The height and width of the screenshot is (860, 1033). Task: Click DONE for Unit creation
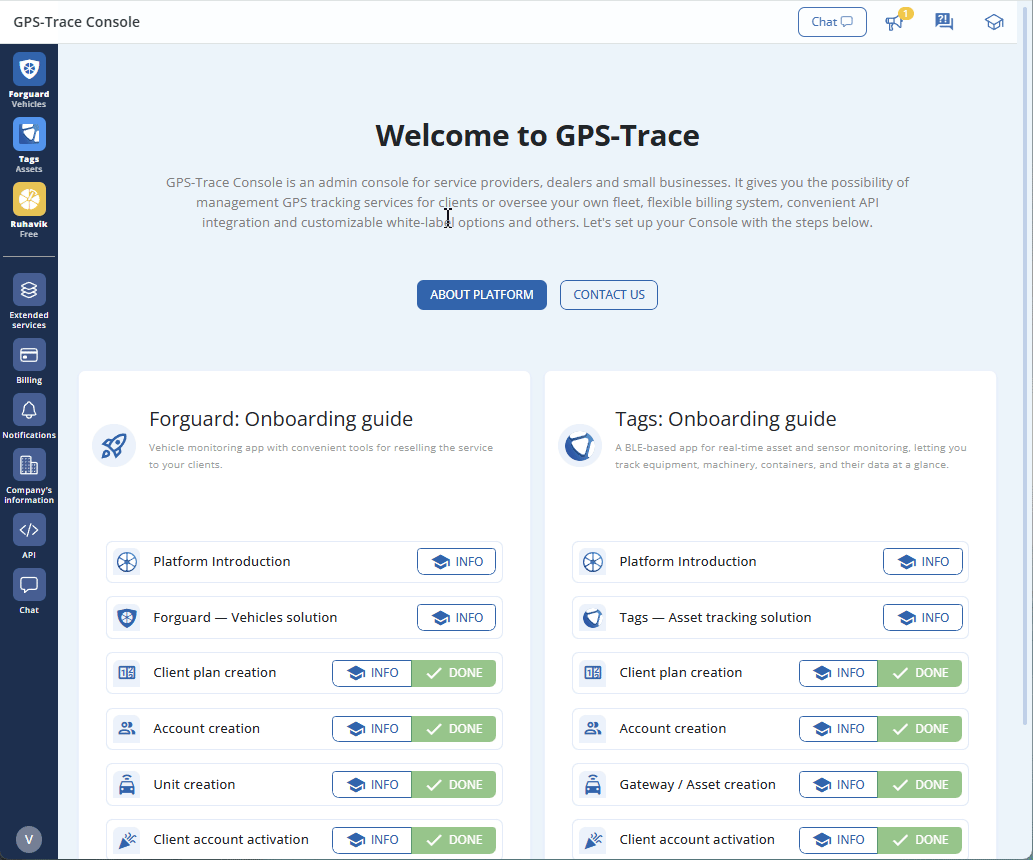tap(454, 784)
